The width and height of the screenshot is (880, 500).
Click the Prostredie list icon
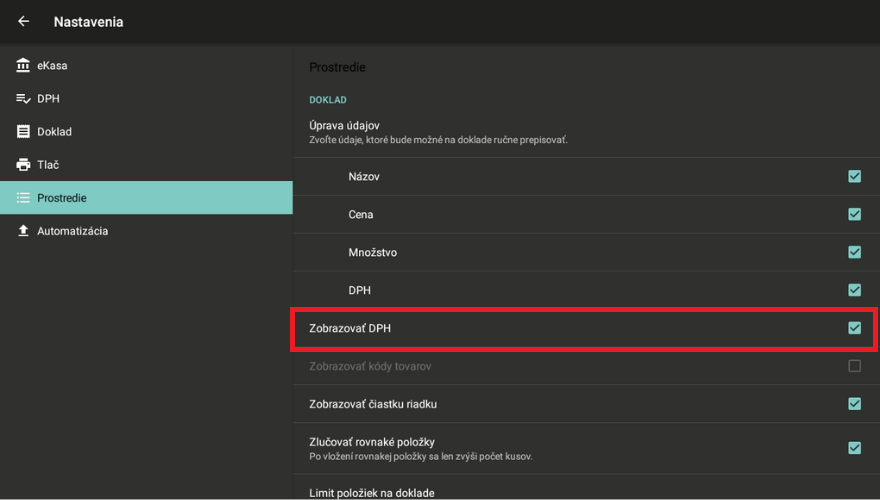(23, 198)
